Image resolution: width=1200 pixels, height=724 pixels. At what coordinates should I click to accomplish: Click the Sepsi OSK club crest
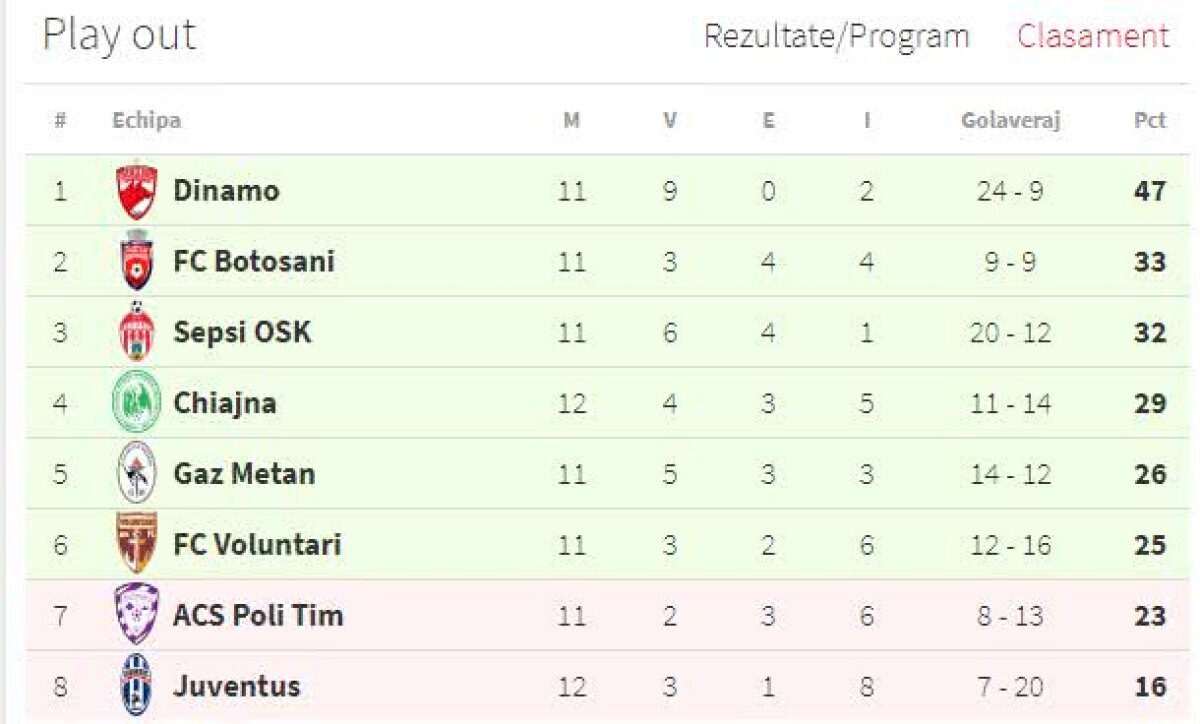coord(136,332)
